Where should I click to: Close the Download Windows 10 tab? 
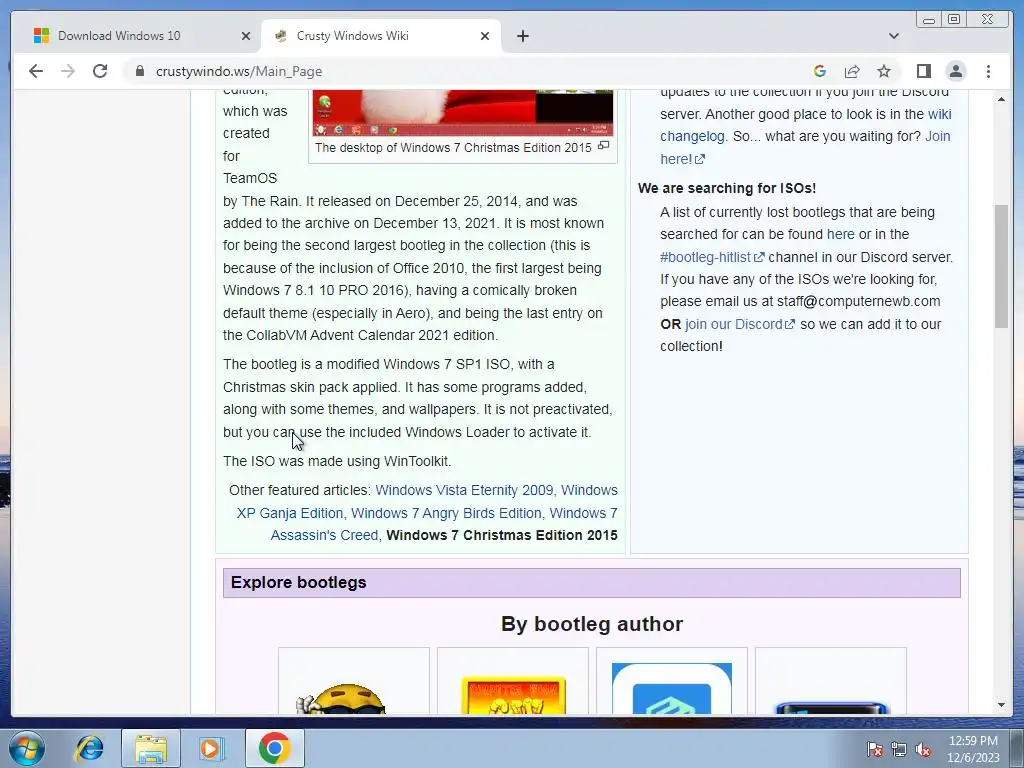[x=246, y=36]
